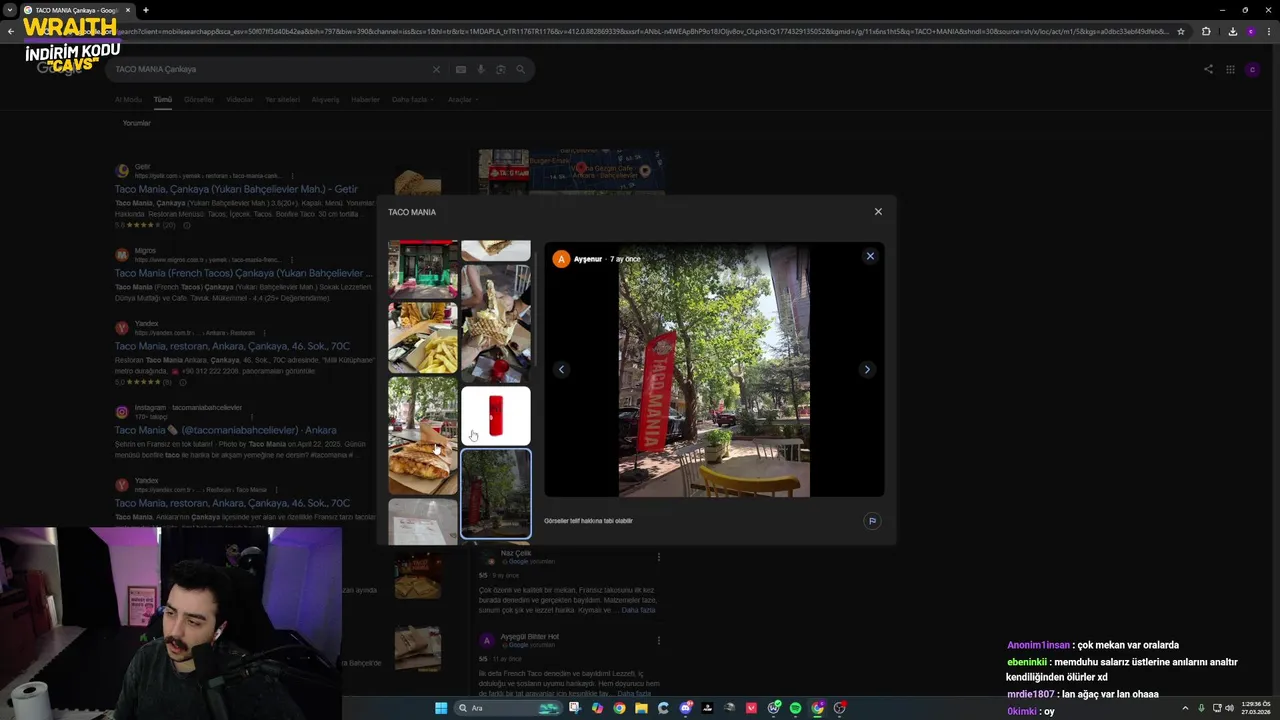Close the TACO MANIA Çankaya browser tab

pos(128,10)
